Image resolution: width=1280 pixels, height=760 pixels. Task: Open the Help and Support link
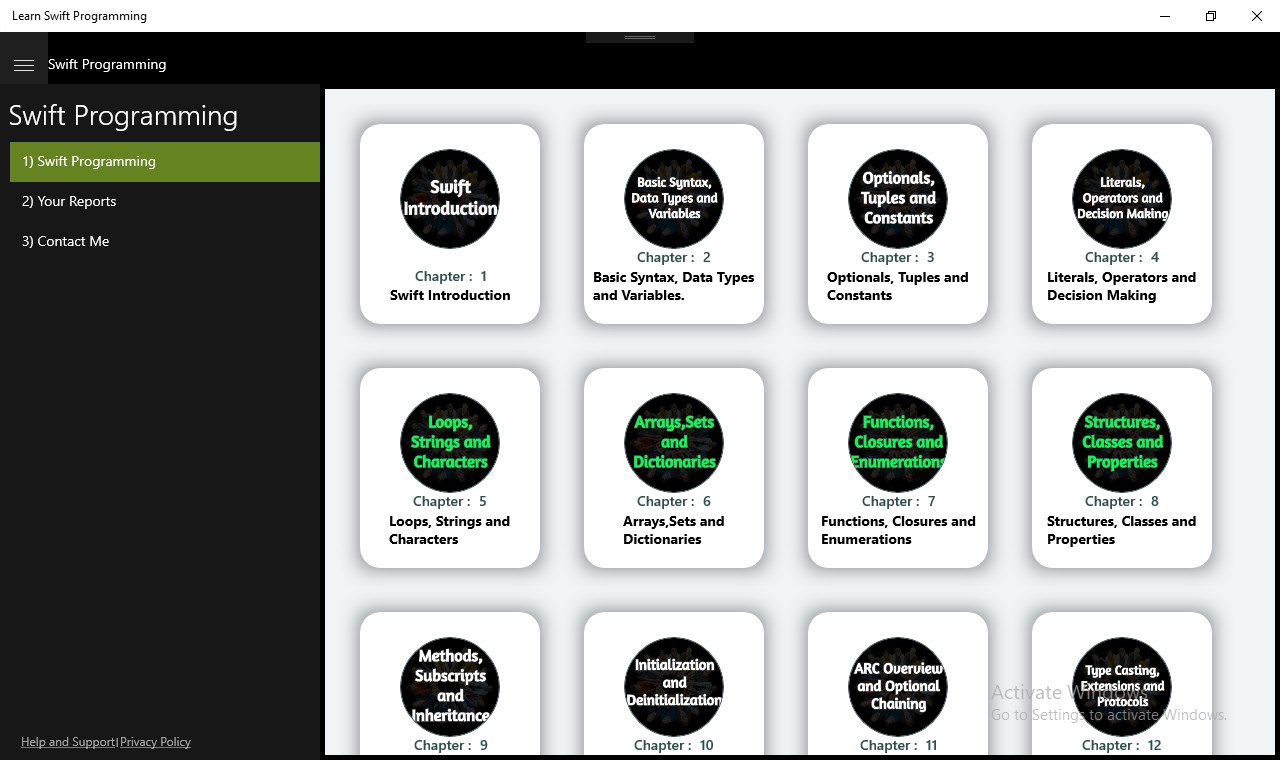(x=68, y=742)
